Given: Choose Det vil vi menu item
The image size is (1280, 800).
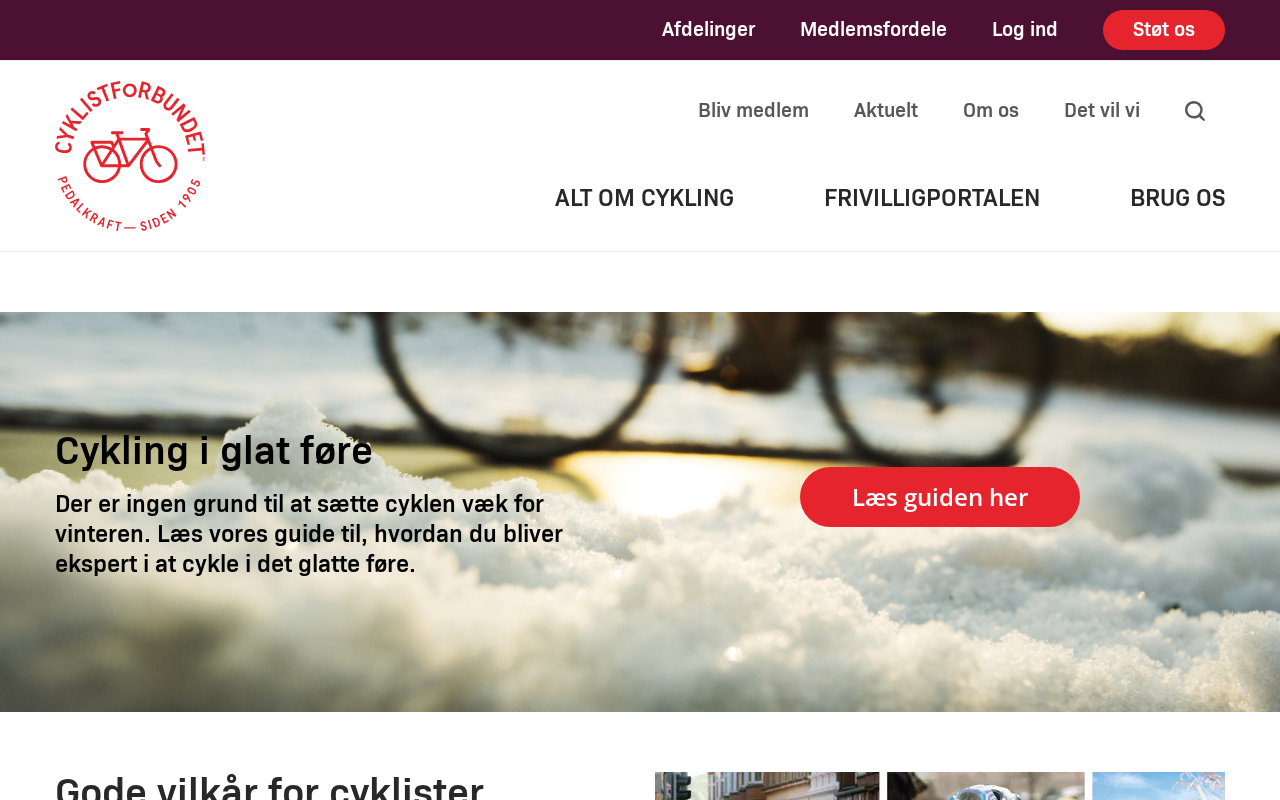Looking at the screenshot, I should [1102, 110].
